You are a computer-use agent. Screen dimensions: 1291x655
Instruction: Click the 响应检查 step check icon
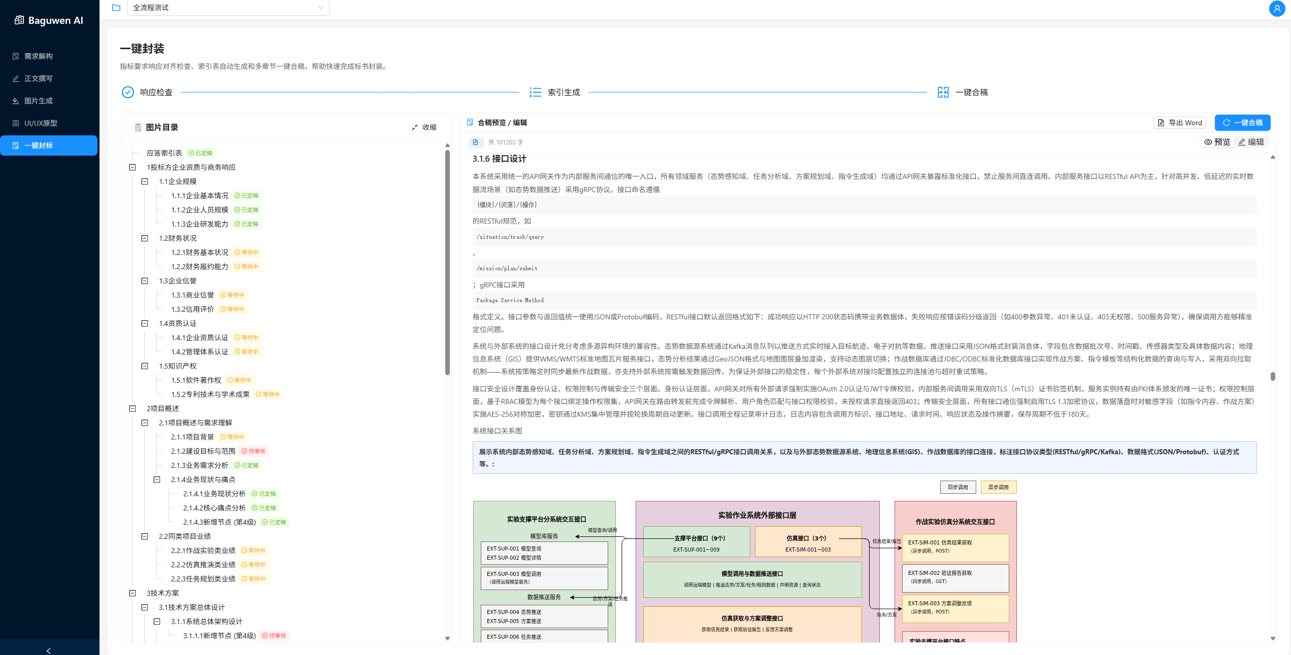[128, 92]
